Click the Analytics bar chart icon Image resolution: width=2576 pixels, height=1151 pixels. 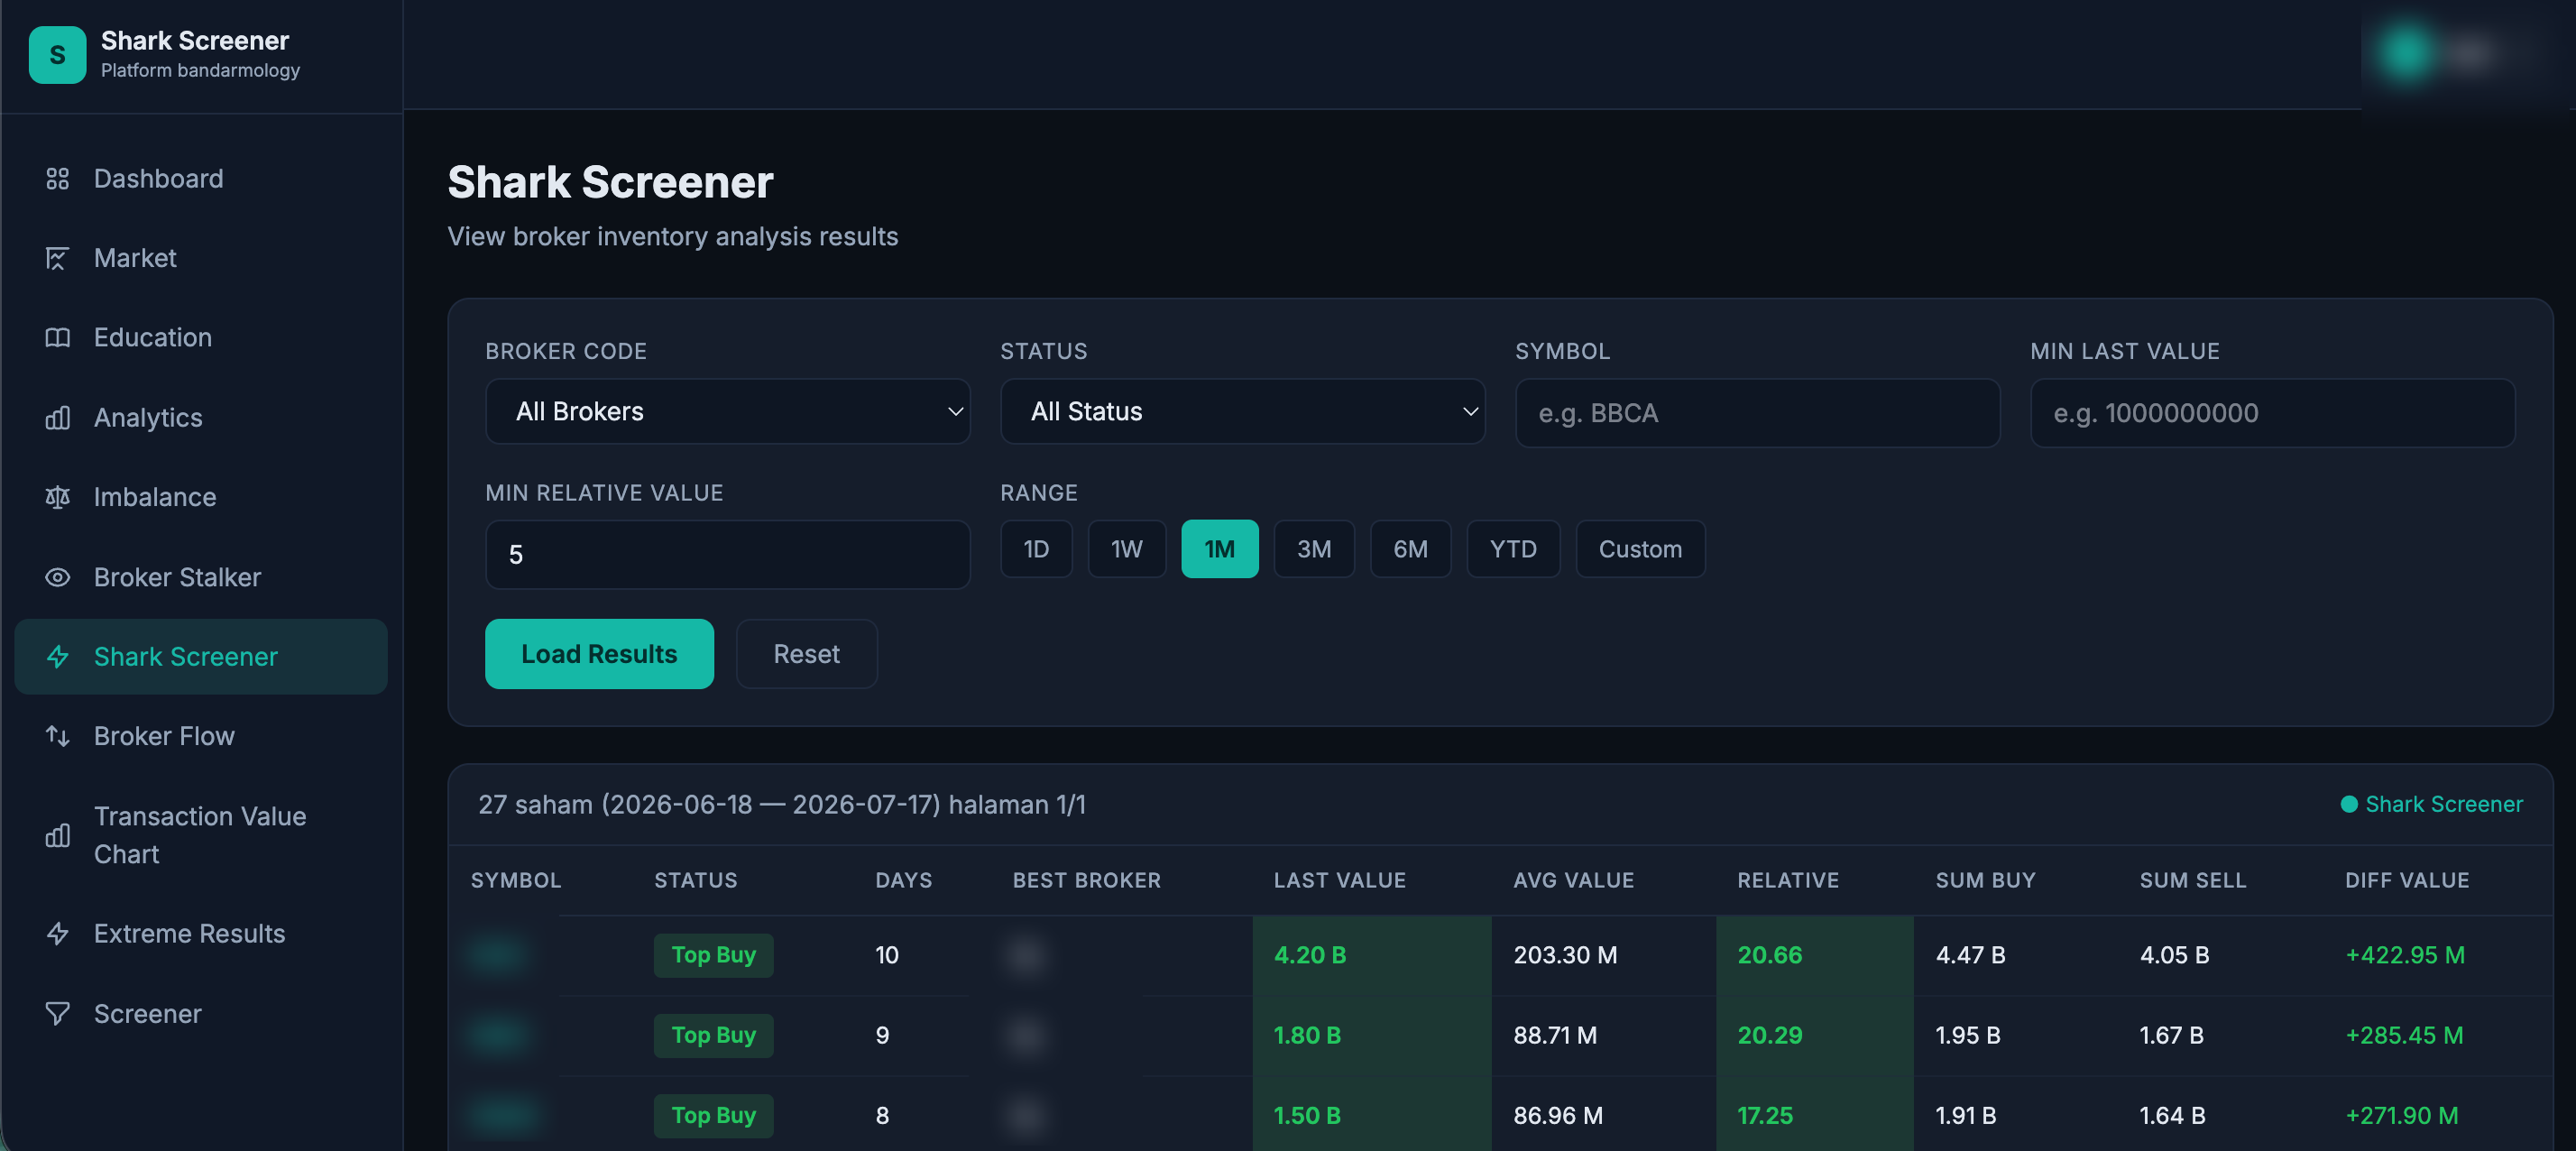(x=57, y=418)
